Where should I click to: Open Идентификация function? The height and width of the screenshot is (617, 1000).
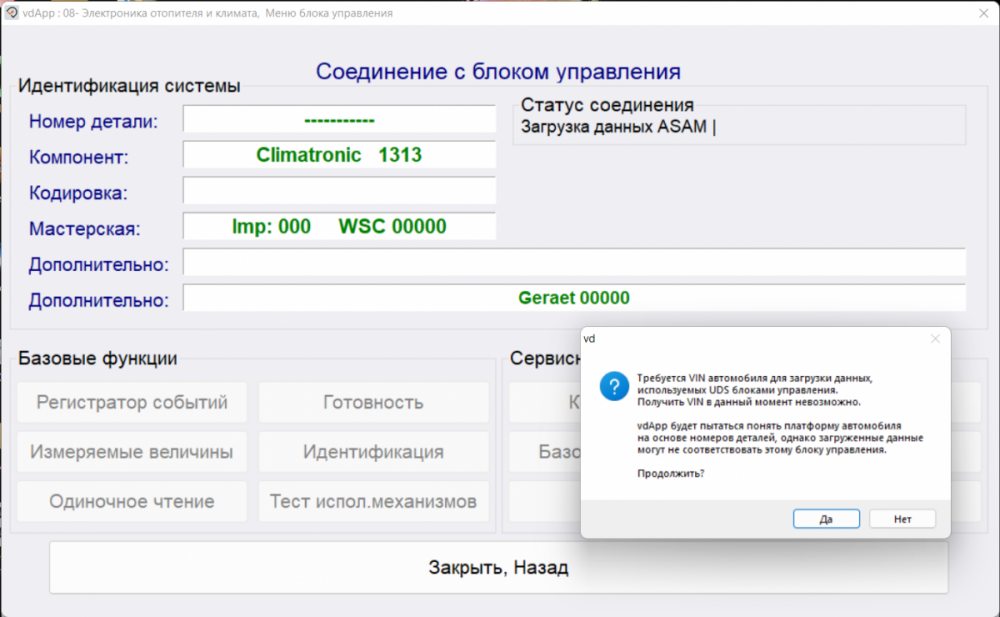tap(374, 452)
